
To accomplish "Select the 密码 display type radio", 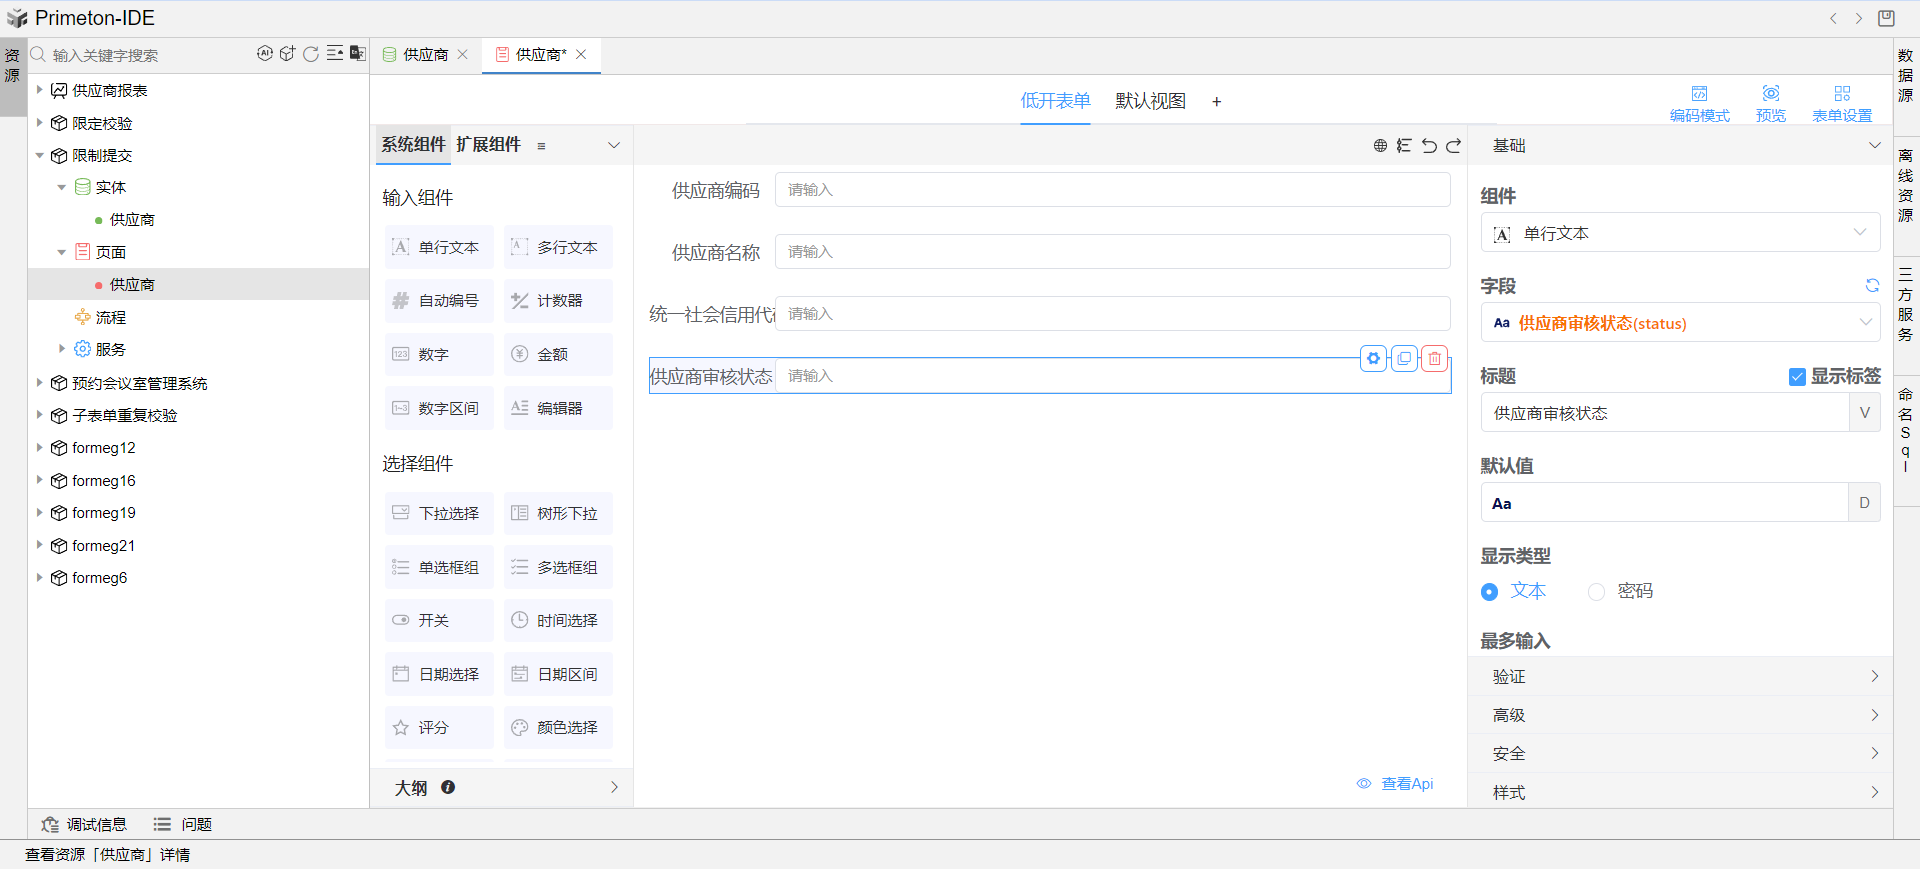I will [1596, 592].
